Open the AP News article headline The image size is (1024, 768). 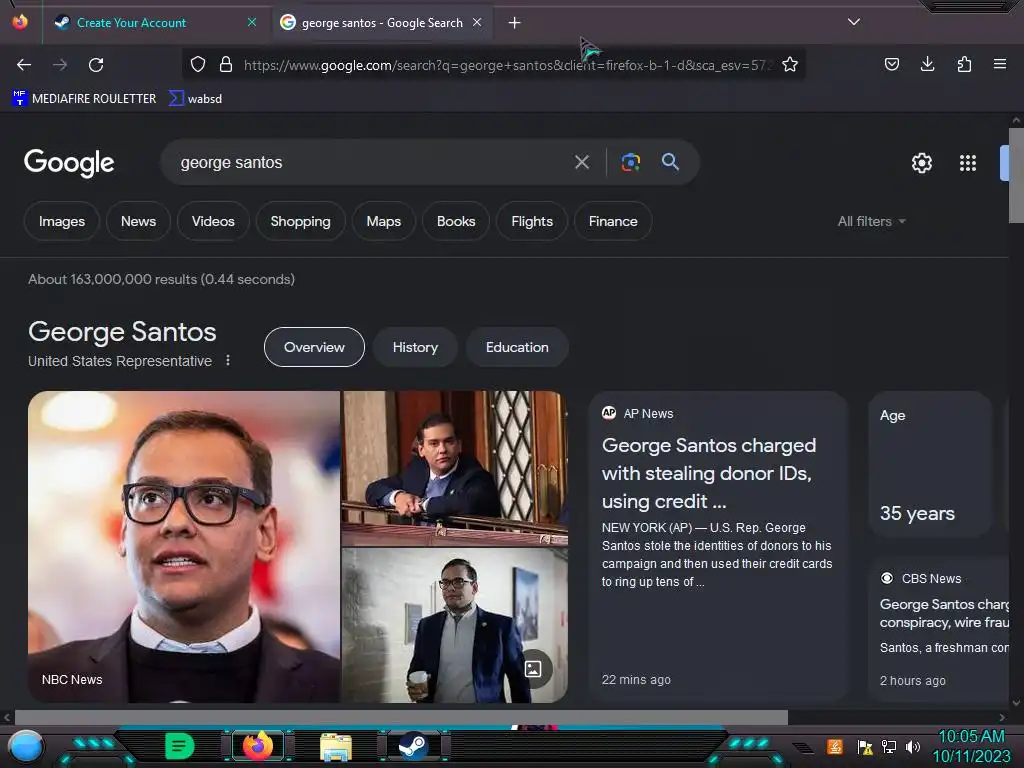pyautogui.click(x=709, y=473)
